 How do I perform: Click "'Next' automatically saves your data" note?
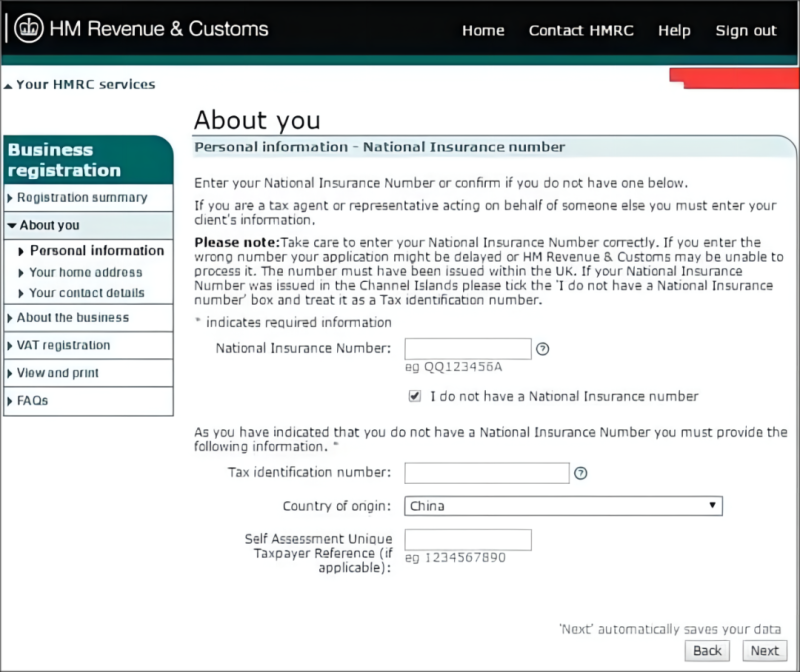pyautogui.click(x=670, y=629)
